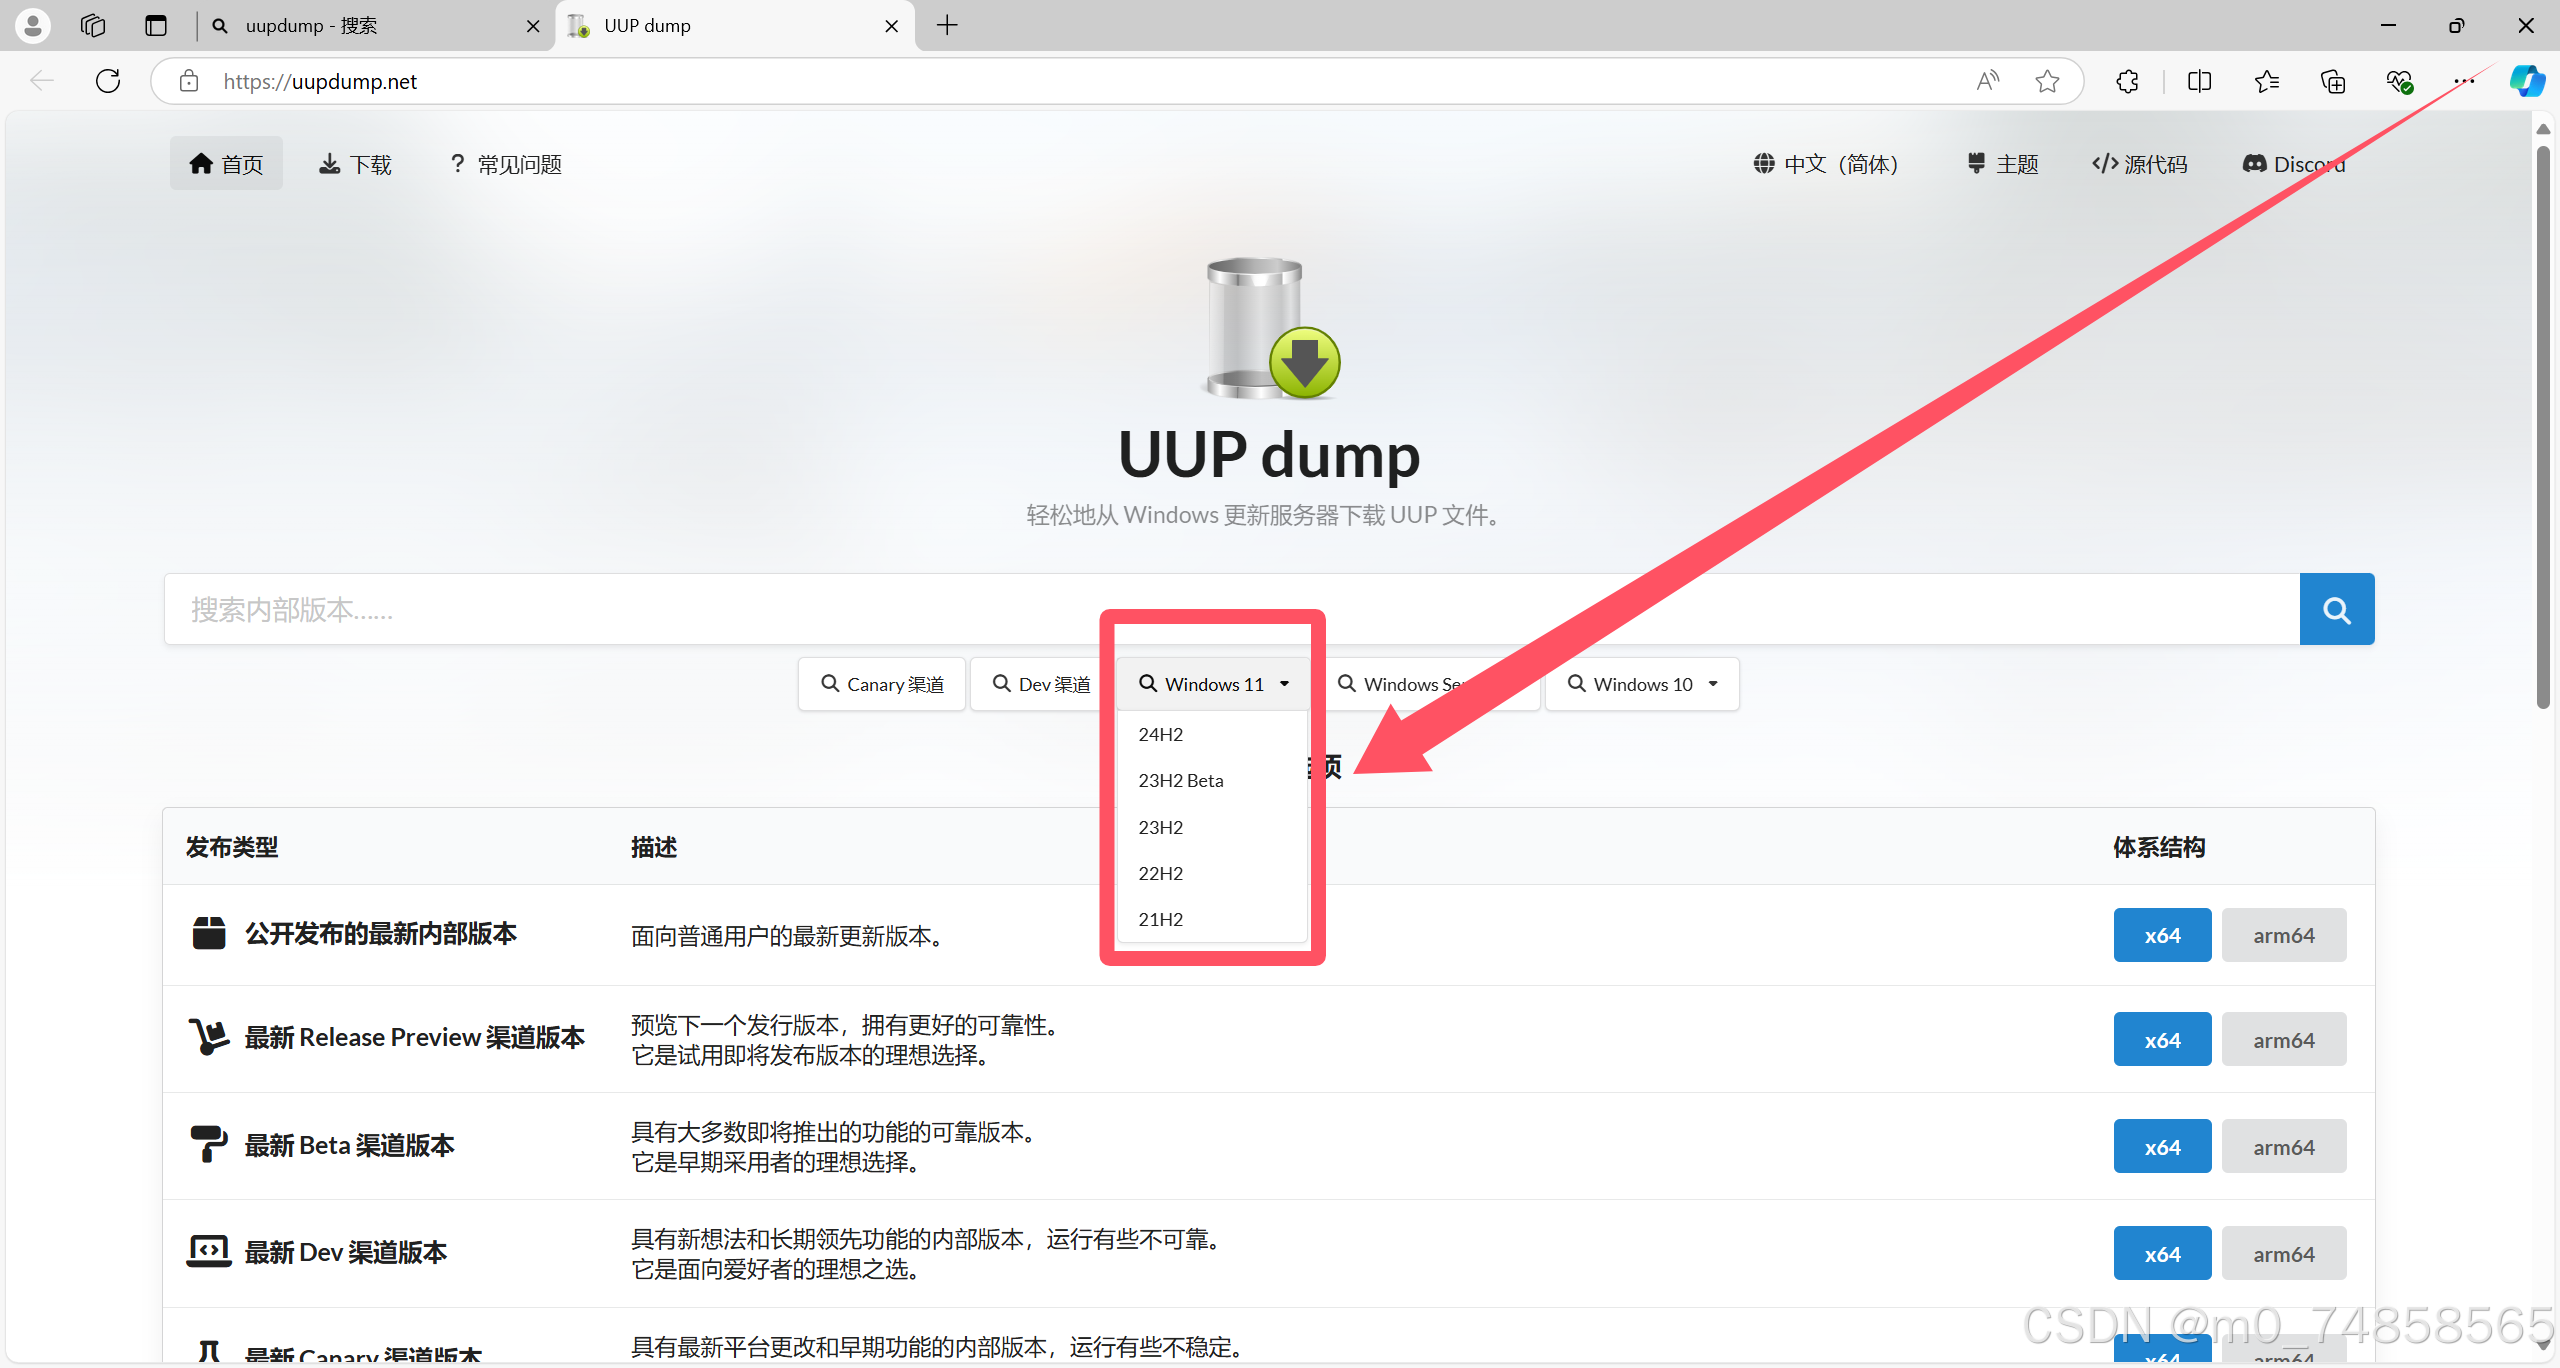
Task: Refresh the page with reload icon
Action: coord(108,81)
